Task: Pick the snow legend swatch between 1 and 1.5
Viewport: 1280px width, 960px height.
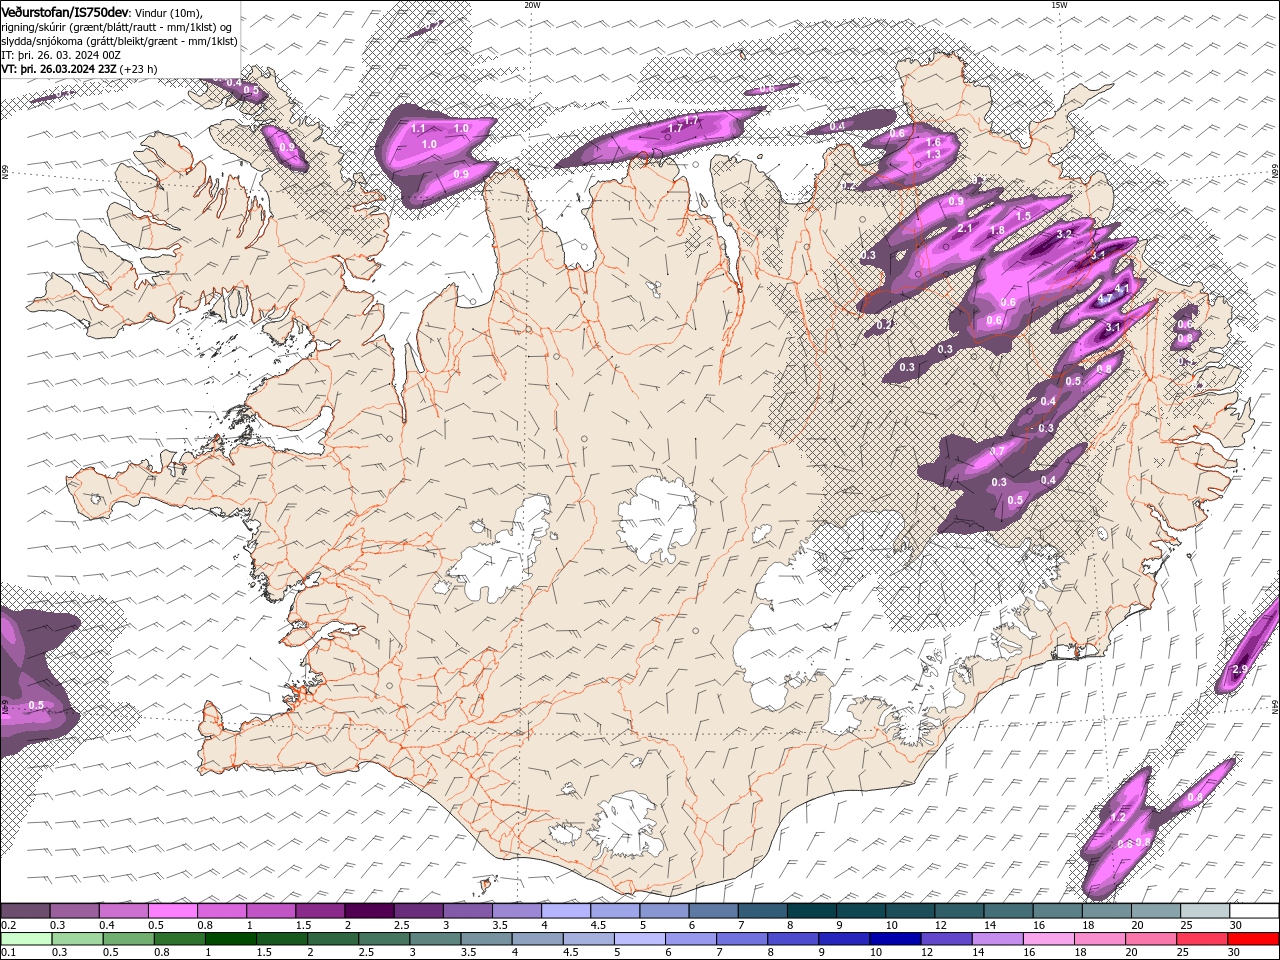Action: 270,911
